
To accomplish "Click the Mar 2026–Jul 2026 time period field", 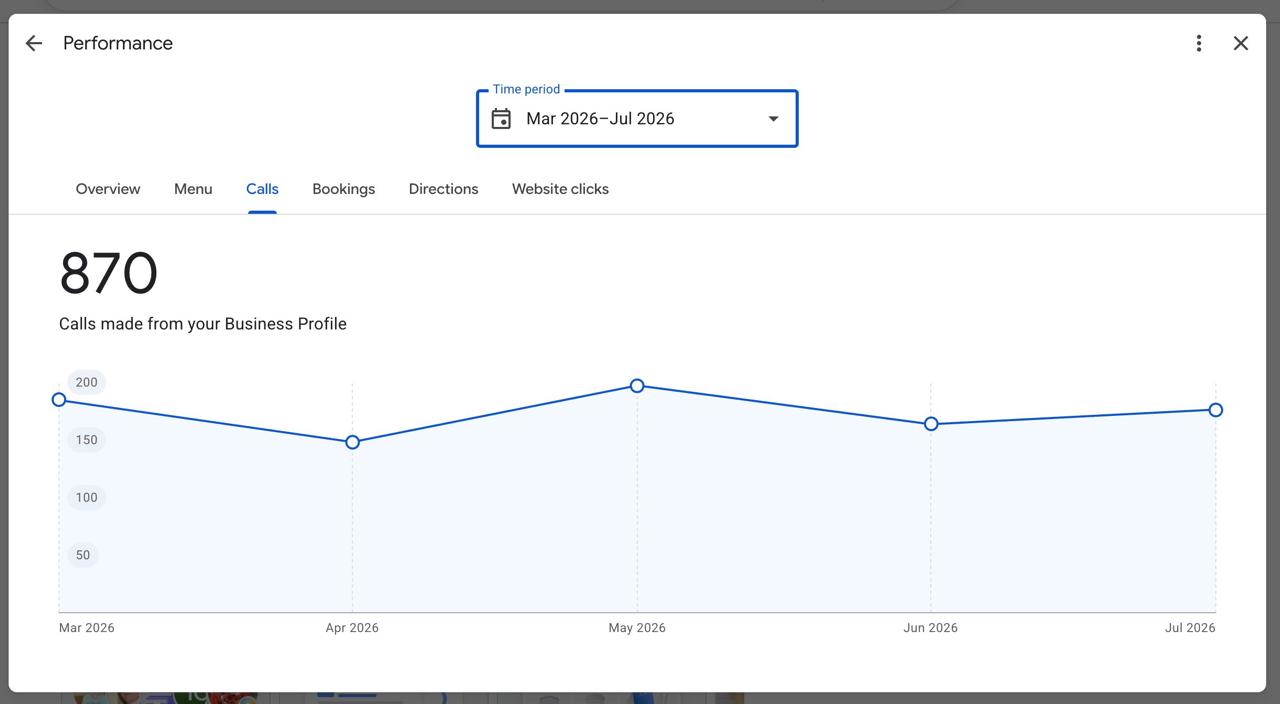I will 637,118.
